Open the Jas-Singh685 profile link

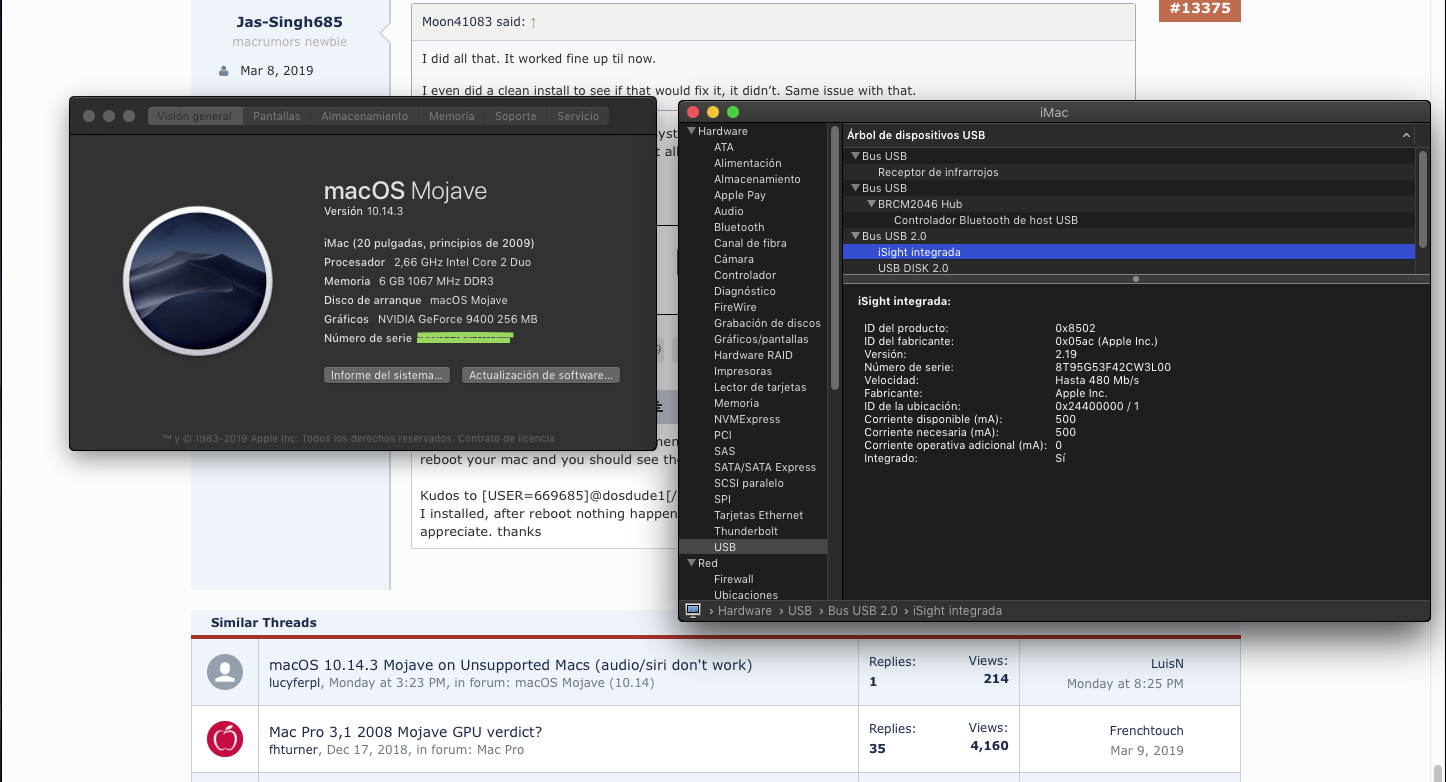click(x=289, y=22)
